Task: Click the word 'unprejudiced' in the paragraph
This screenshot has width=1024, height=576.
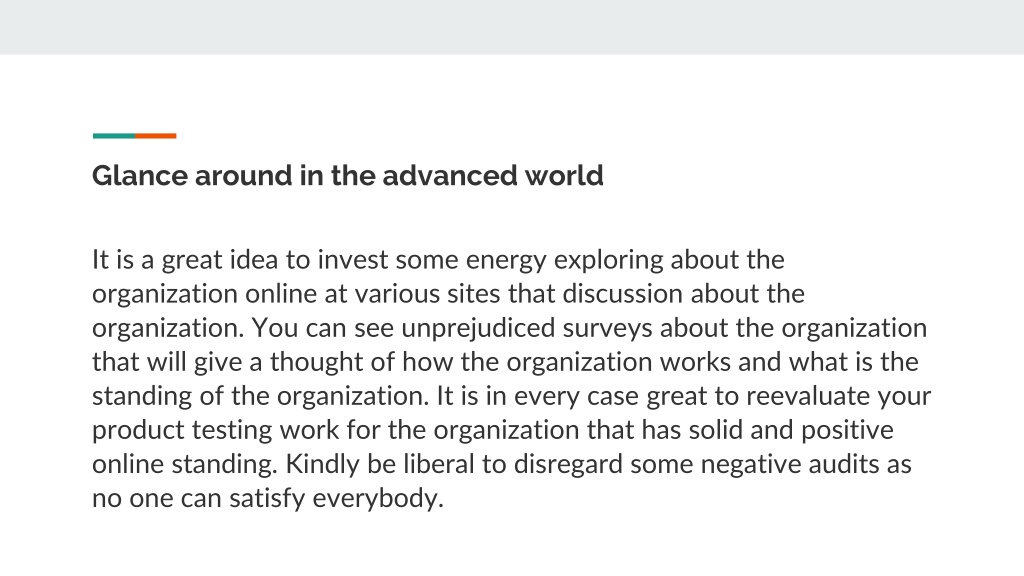Action: click(478, 328)
